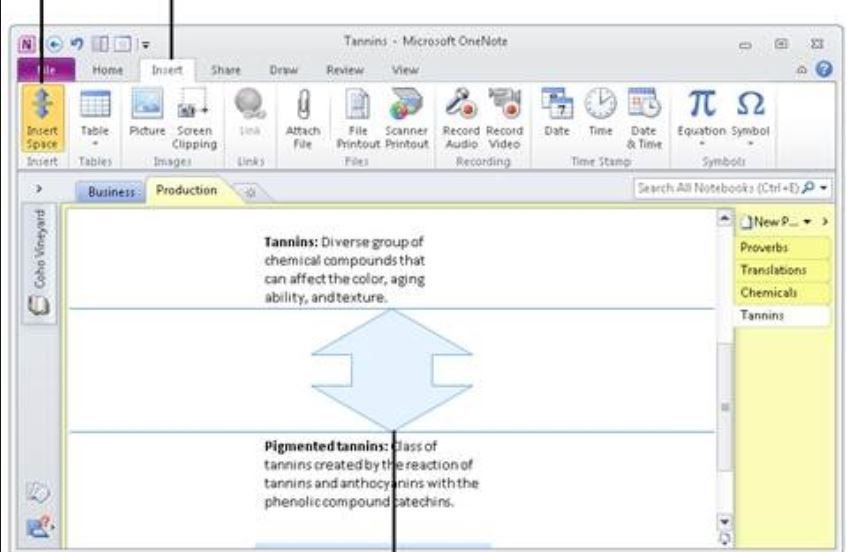Open OneNote Help question mark
This screenshot has width=846, height=552.
click(x=824, y=69)
